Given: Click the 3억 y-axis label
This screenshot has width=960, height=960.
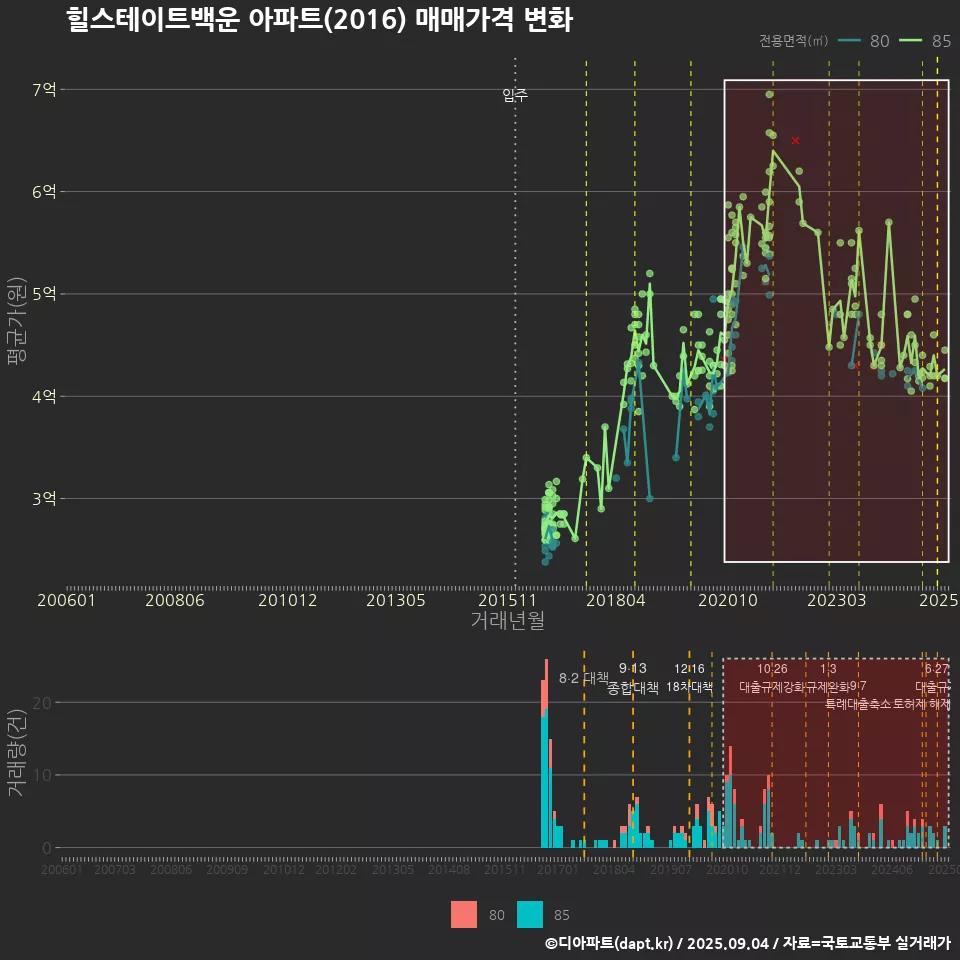Looking at the screenshot, I should pyautogui.click(x=44, y=498).
